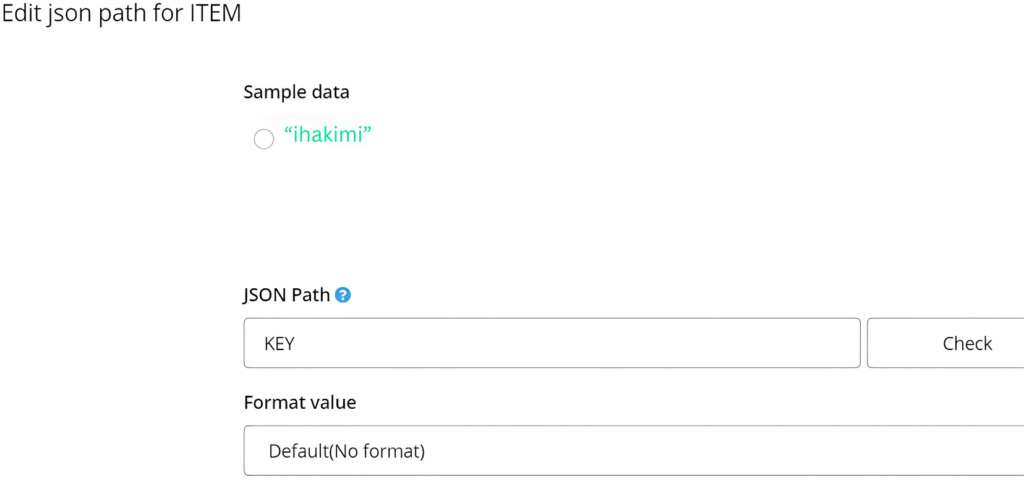This screenshot has width=1024, height=483.
Task: Select the radio button beside "ihakimi"
Action: [x=264, y=140]
